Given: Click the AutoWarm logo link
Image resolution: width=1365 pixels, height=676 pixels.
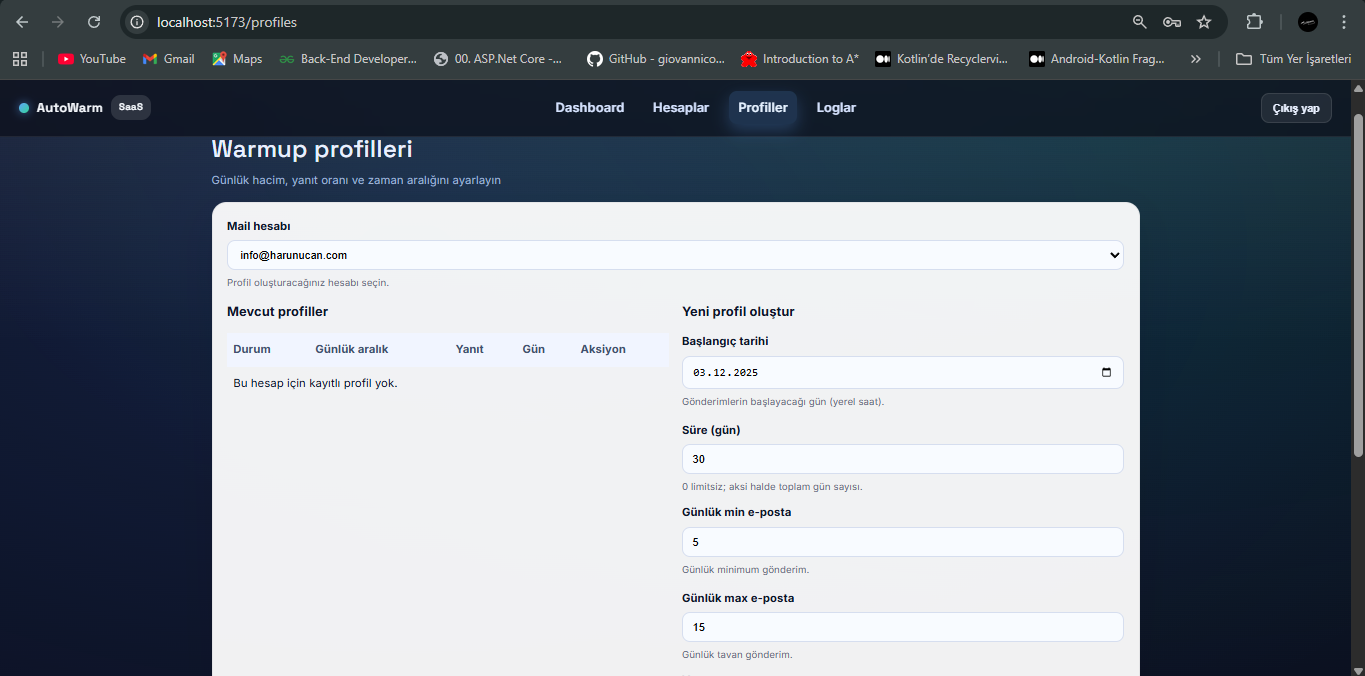Looking at the screenshot, I should (69, 108).
